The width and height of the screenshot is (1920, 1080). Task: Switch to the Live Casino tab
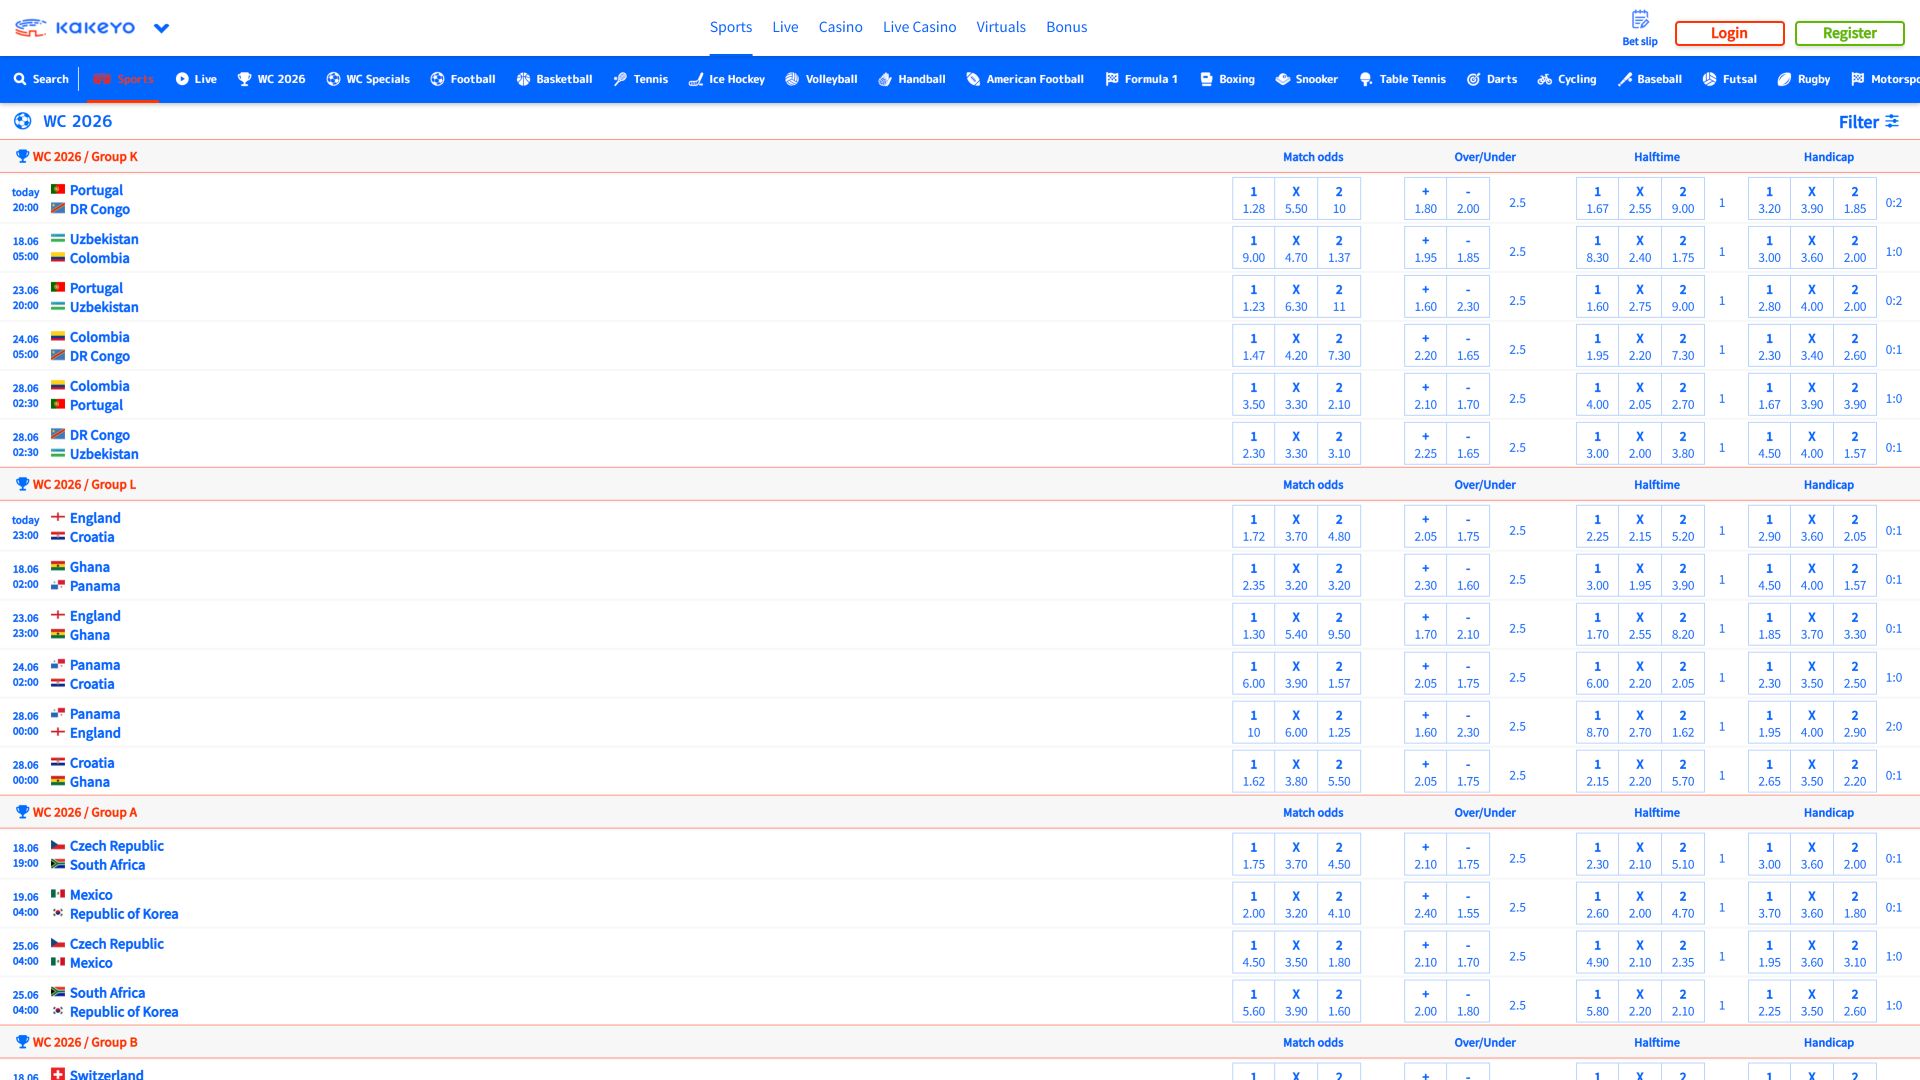pos(919,27)
